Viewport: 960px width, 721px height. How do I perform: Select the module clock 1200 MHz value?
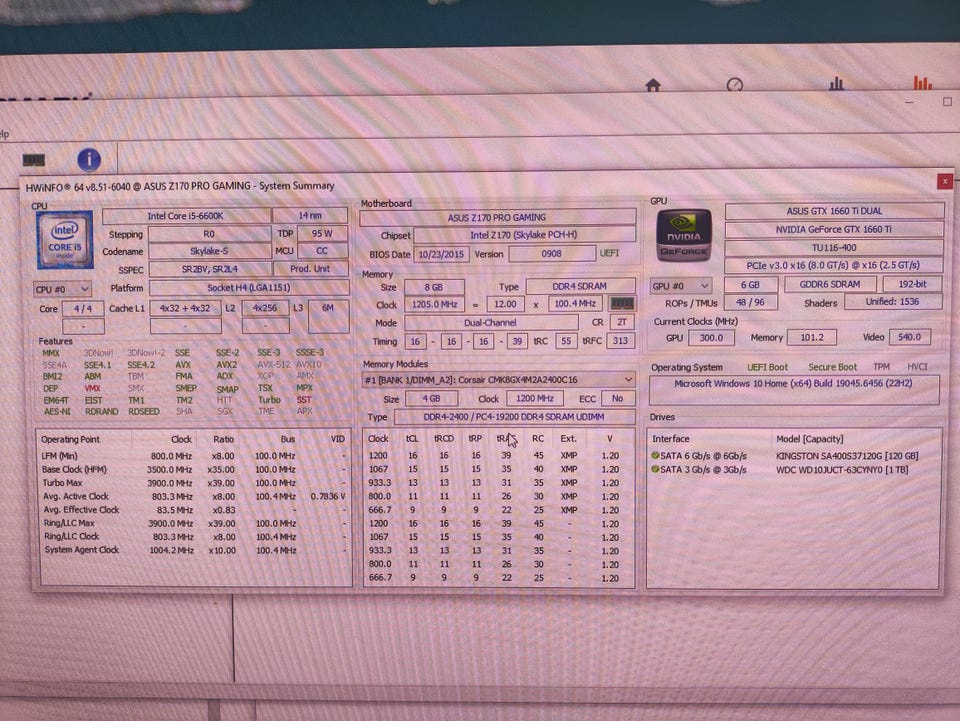(534, 398)
